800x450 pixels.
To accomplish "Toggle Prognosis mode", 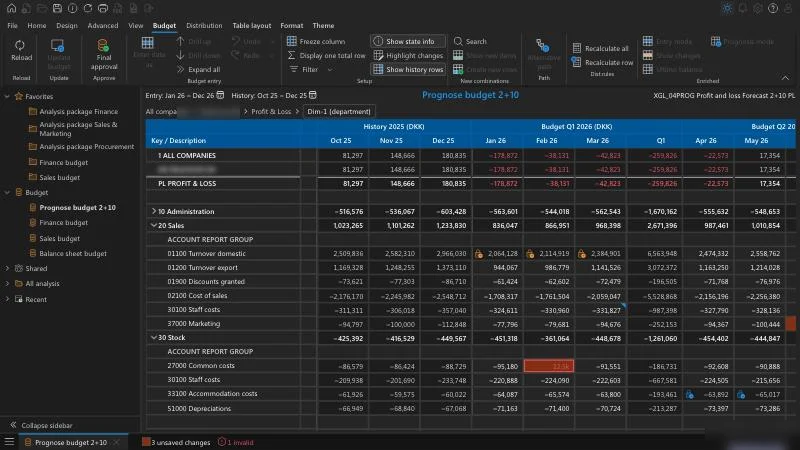I will click(x=742, y=41).
